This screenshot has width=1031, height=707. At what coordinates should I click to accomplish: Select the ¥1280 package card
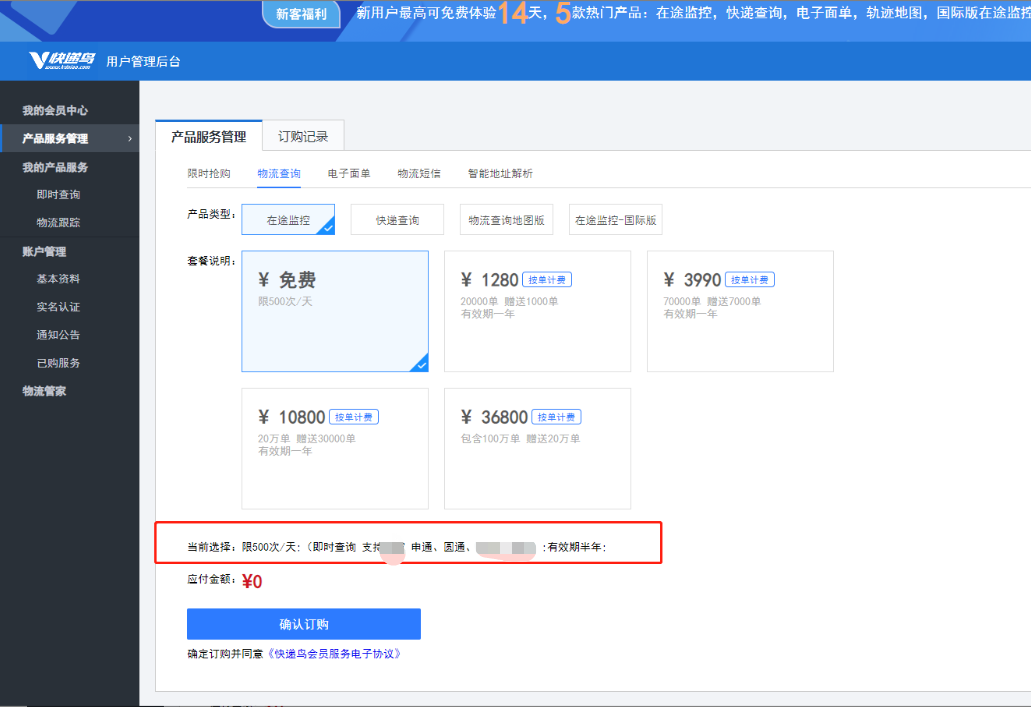tap(537, 311)
